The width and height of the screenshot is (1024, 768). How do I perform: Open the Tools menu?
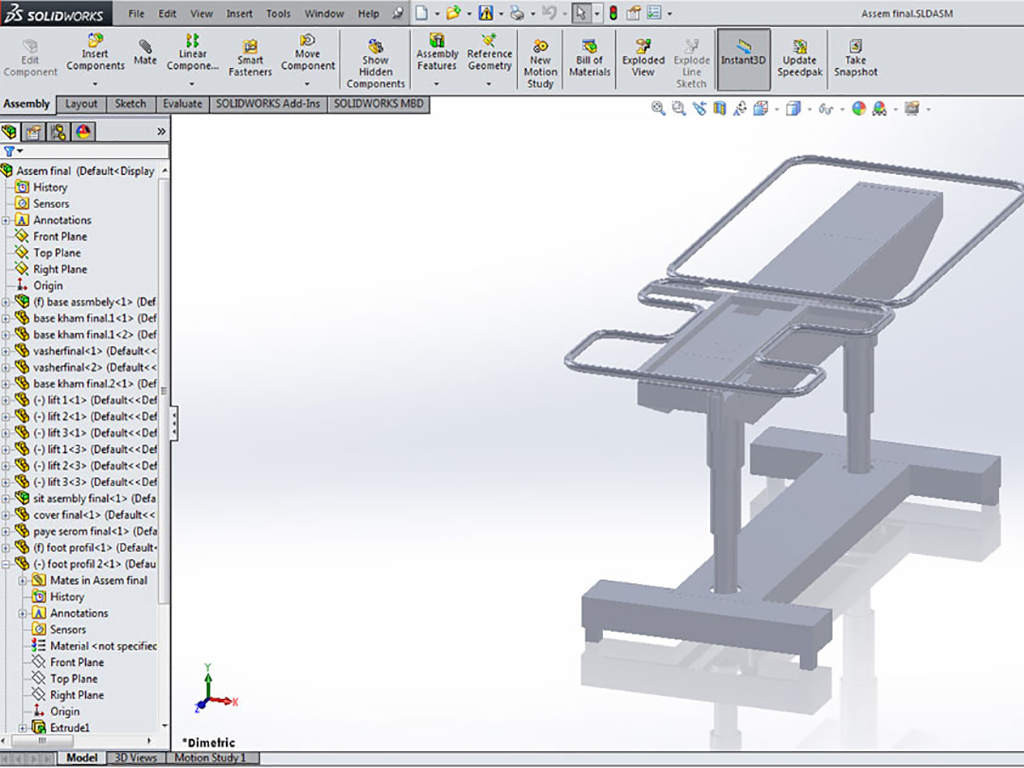(x=278, y=14)
